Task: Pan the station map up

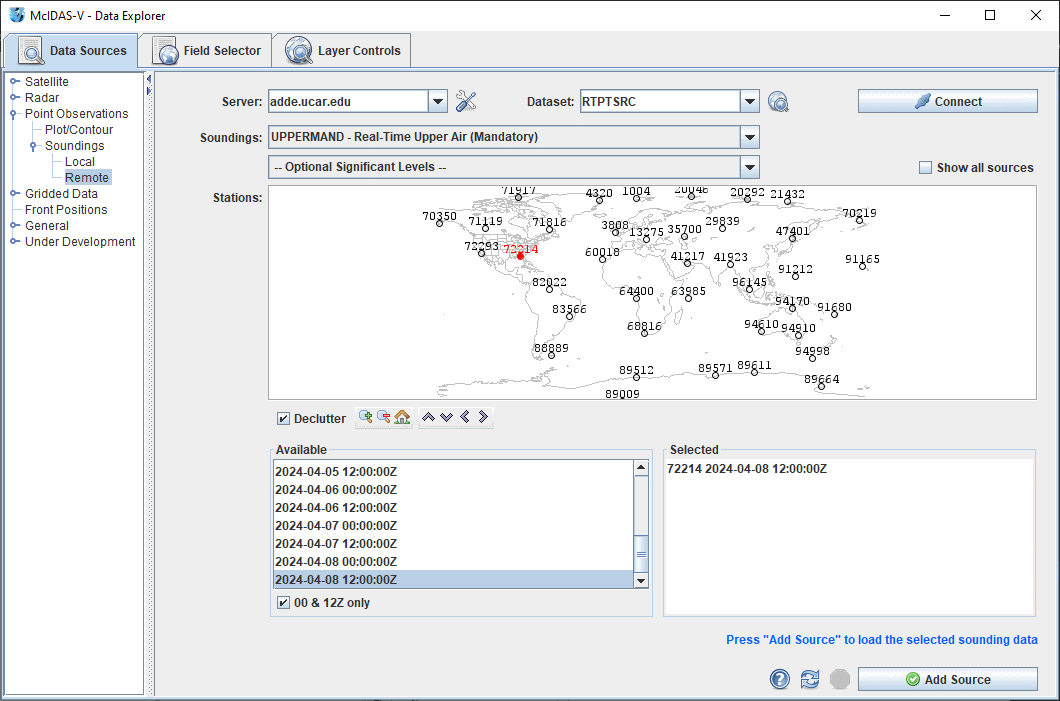Action: click(428, 417)
